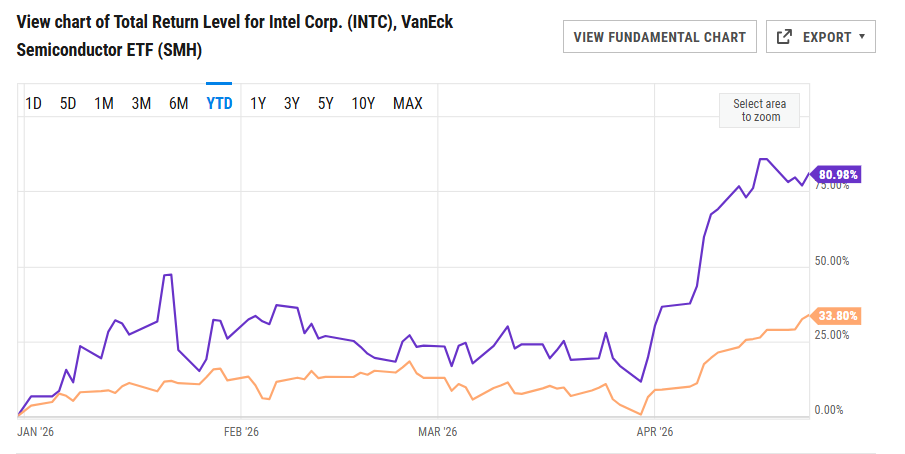Click the FEB '26 axis marker
This screenshot has height=454, width=905.
click(241, 432)
